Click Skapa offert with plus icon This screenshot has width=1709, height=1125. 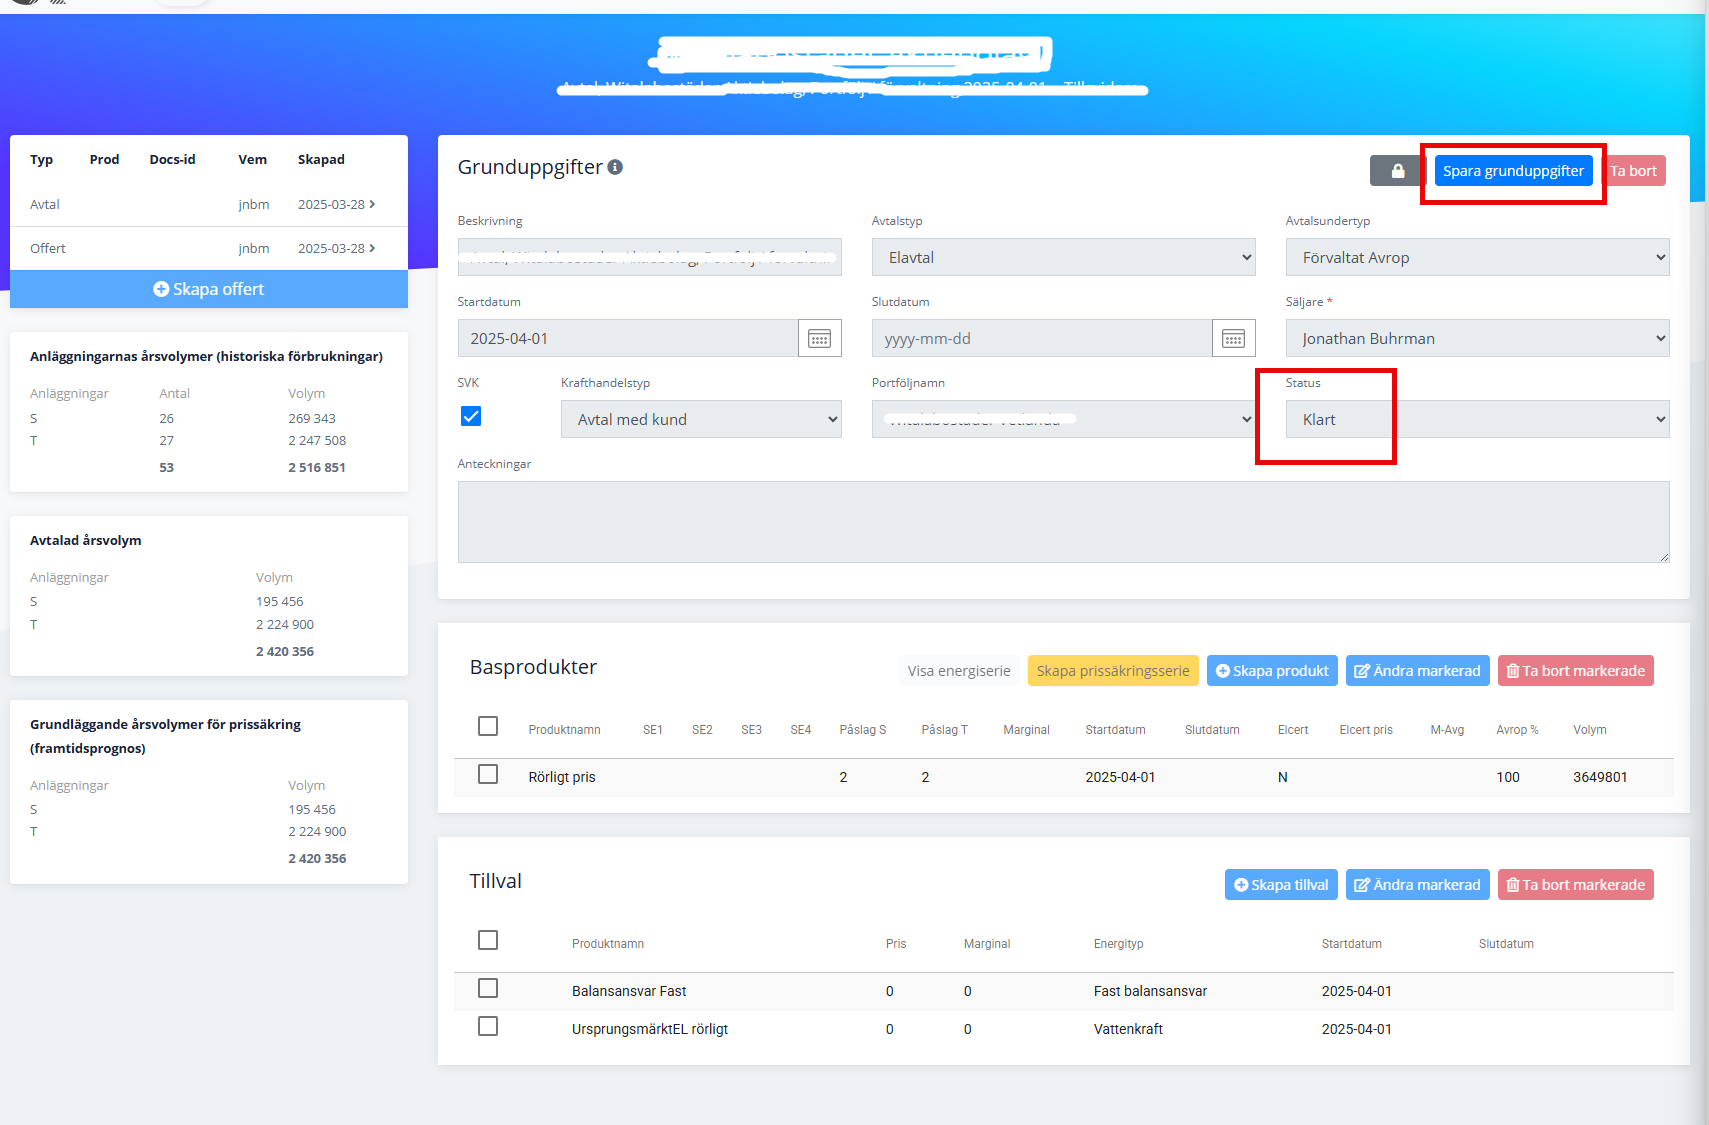click(x=208, y=289)
